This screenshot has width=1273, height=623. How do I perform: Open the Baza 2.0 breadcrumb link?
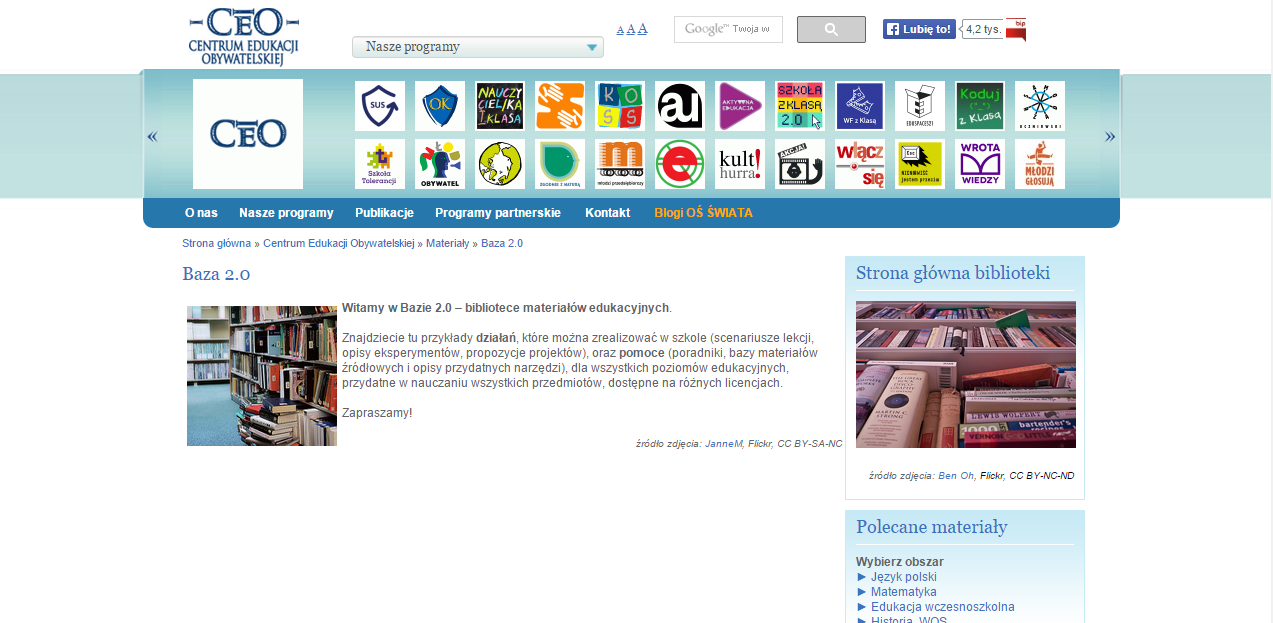(x=502, y=243)
